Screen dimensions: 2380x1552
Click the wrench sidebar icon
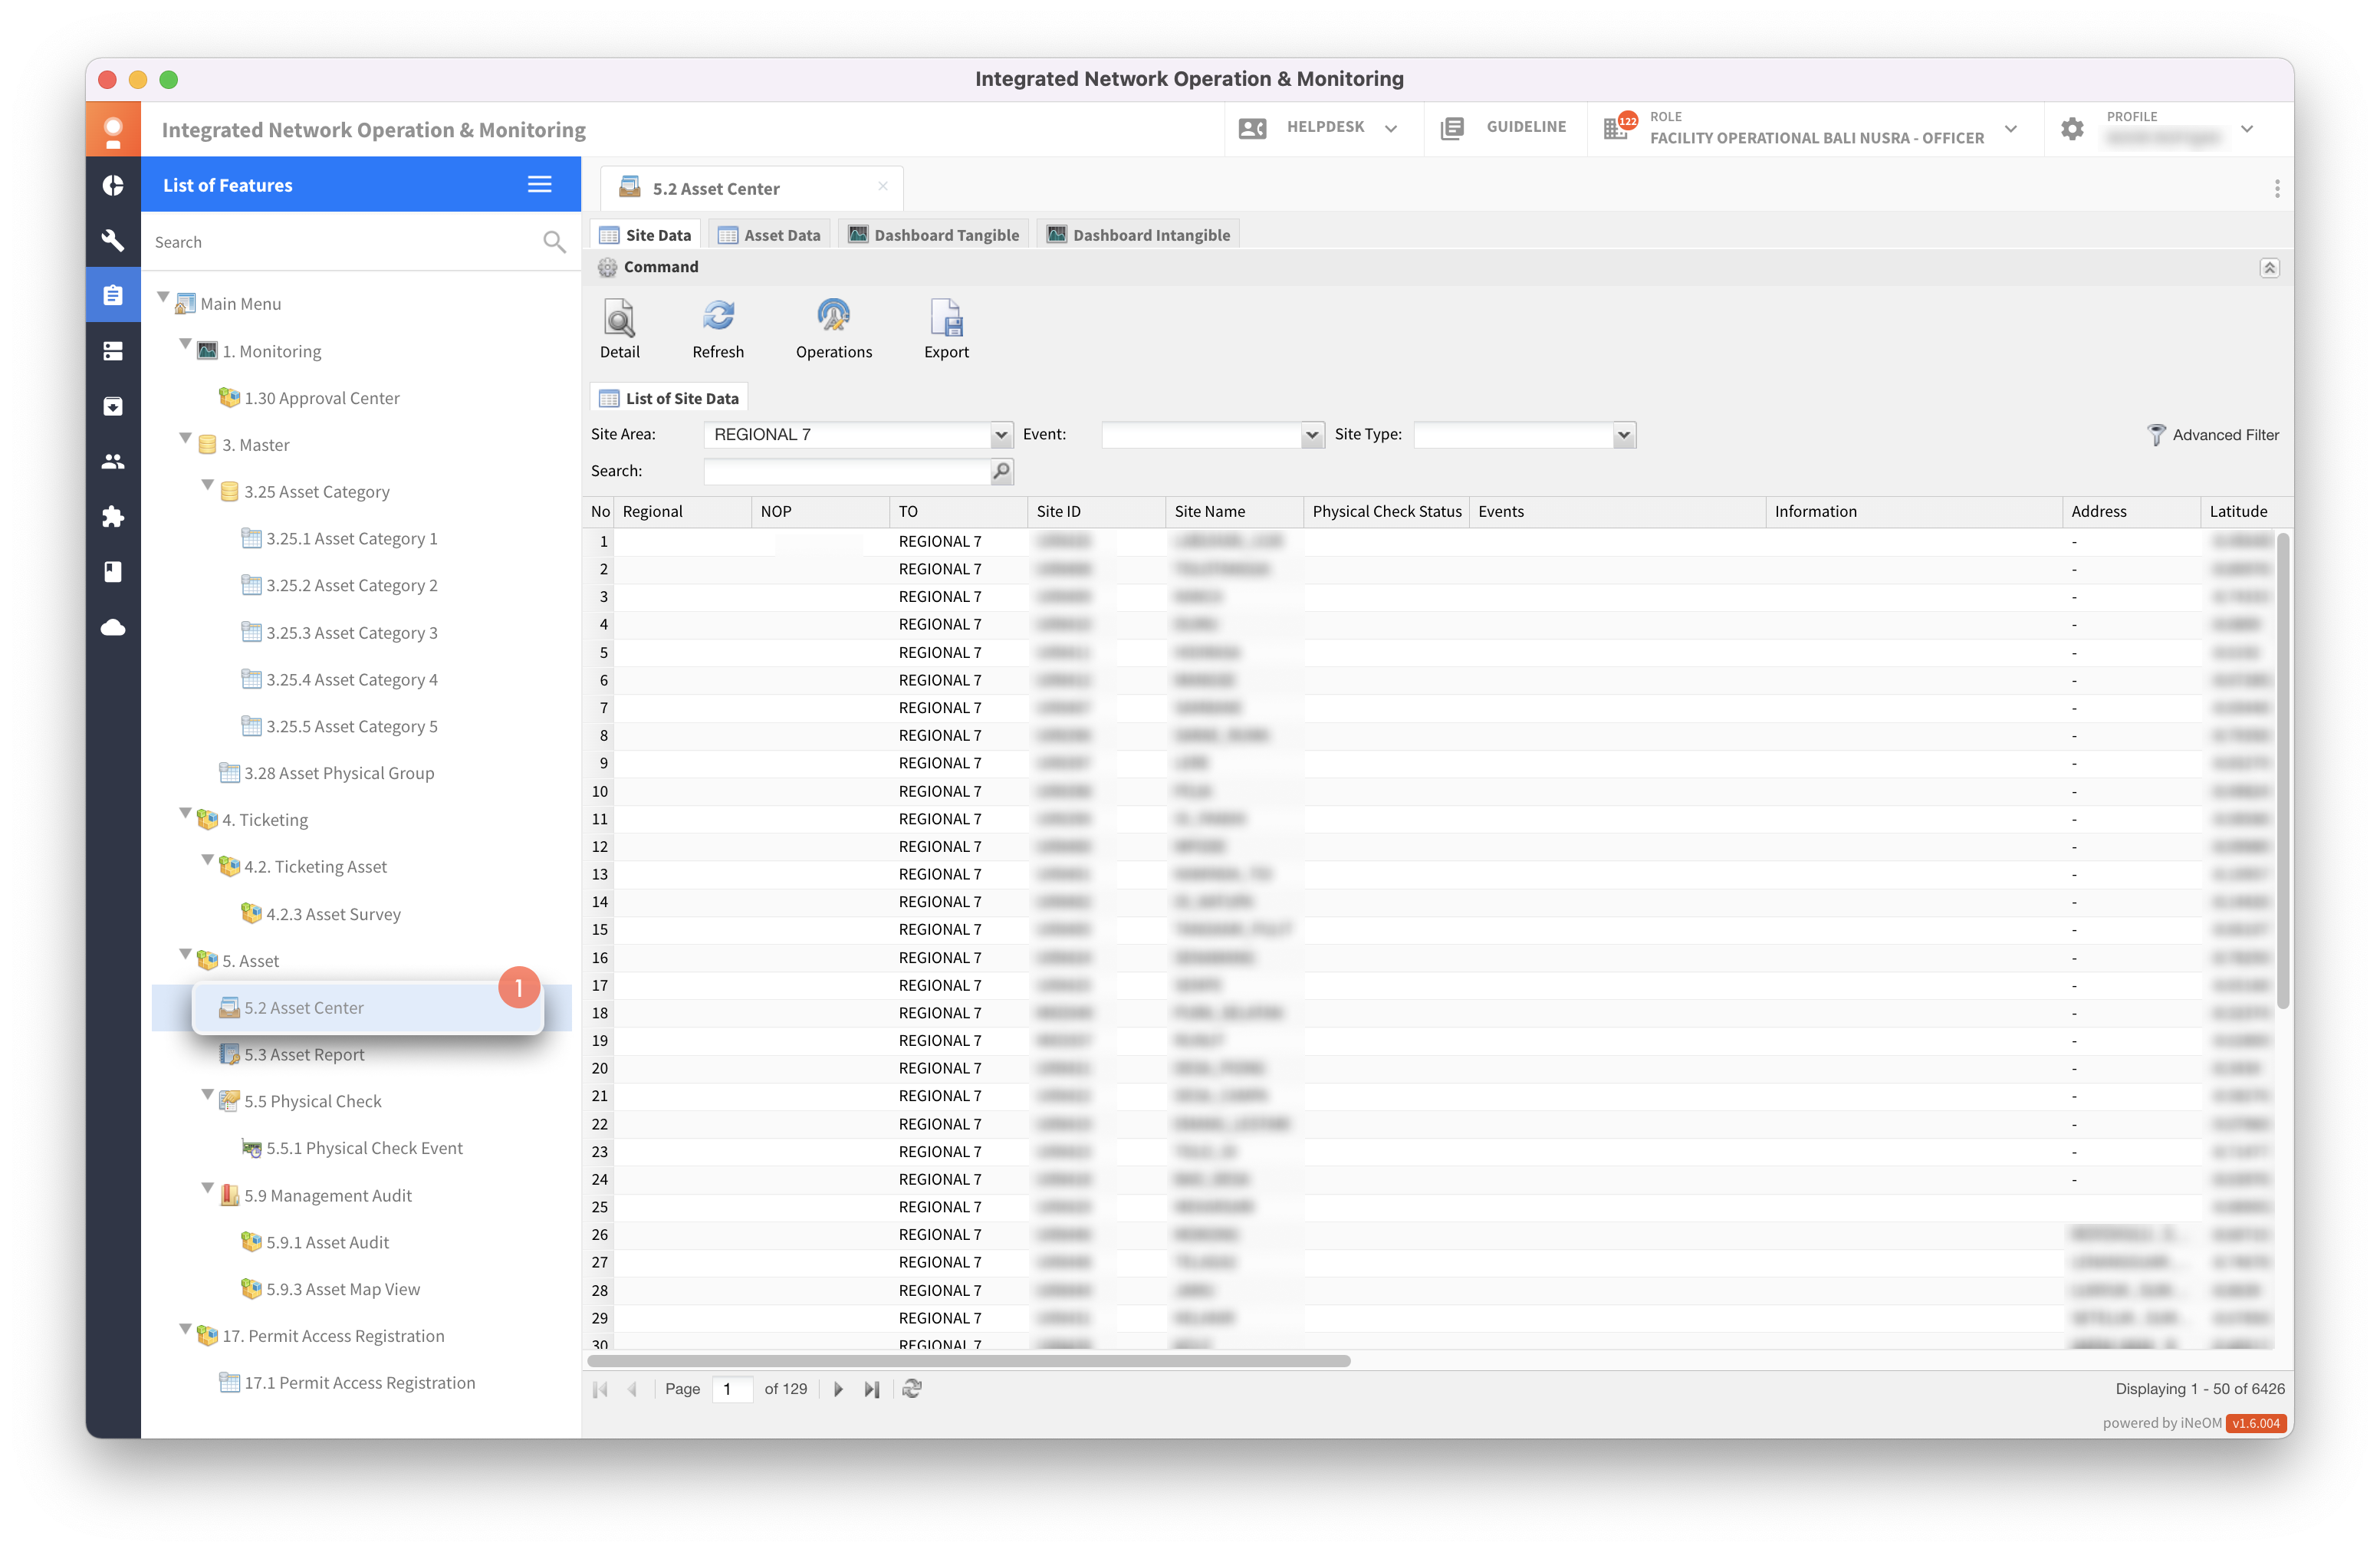113,240
